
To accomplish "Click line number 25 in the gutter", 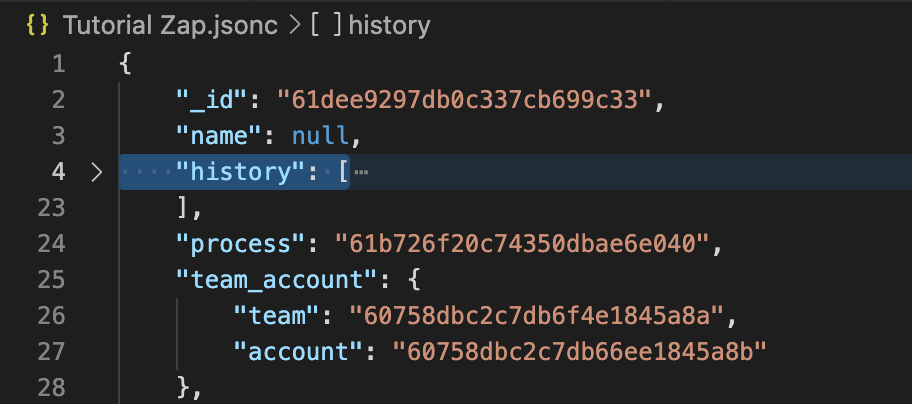I will point(51,280).
